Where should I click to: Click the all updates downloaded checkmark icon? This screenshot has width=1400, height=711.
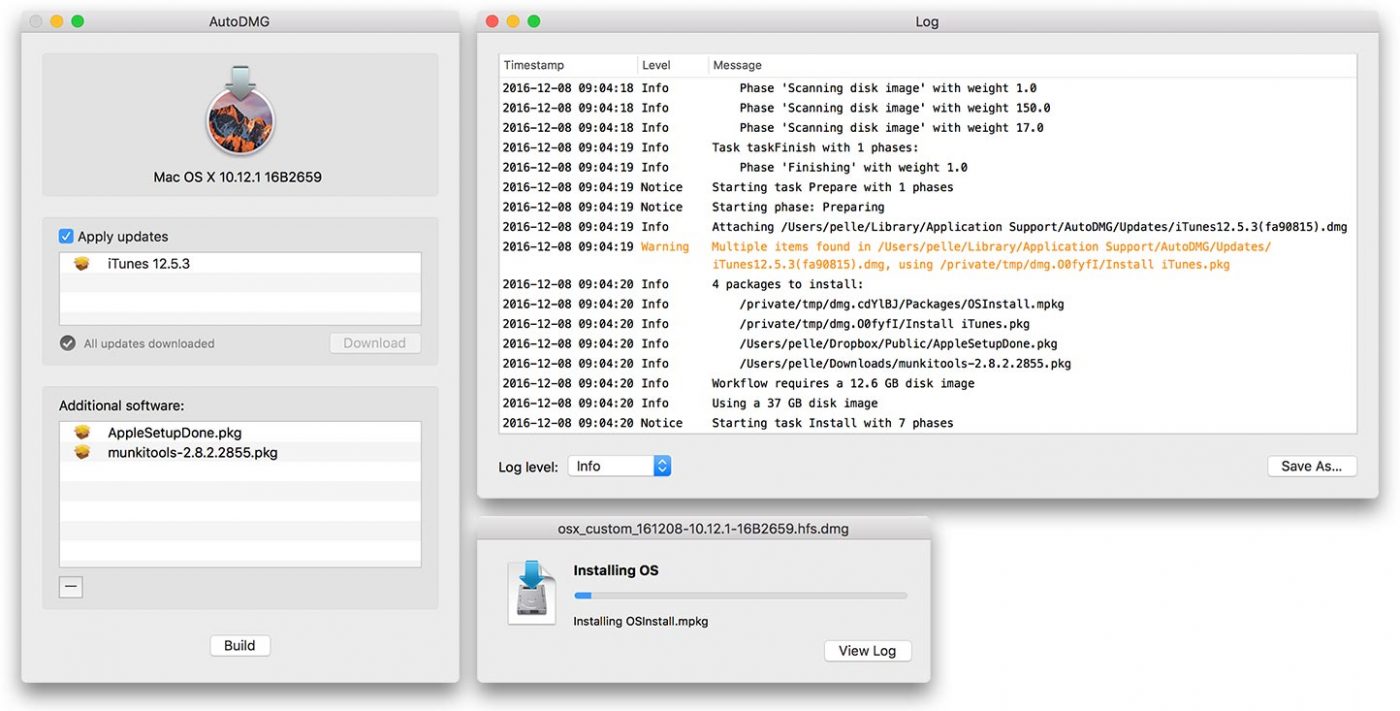(68, 343)
